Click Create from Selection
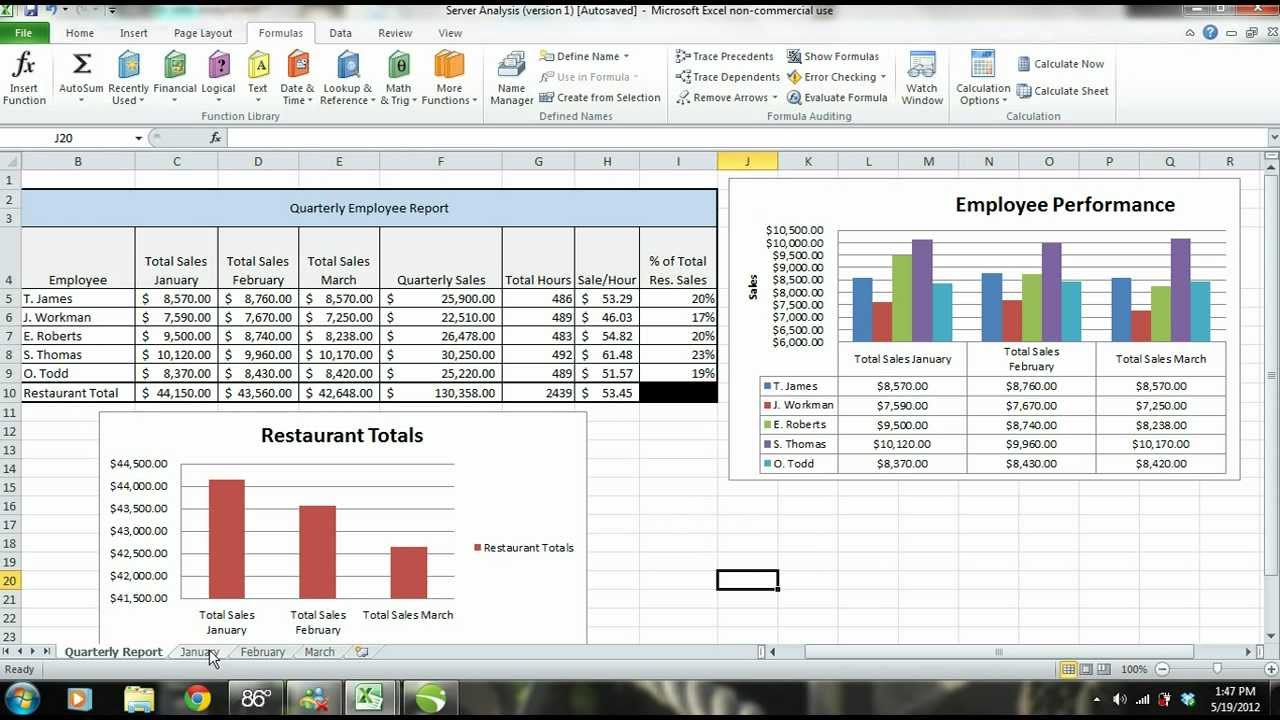The height and width of the screenshot is (720, 1280). click(x=600, y=97)
